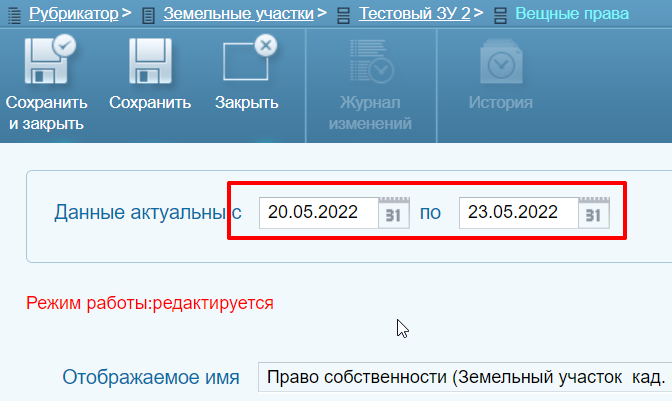This screenshot has width=672, height=401.
Task: Open the Журнал изменений icon
Action: click(x=371, y=61)
